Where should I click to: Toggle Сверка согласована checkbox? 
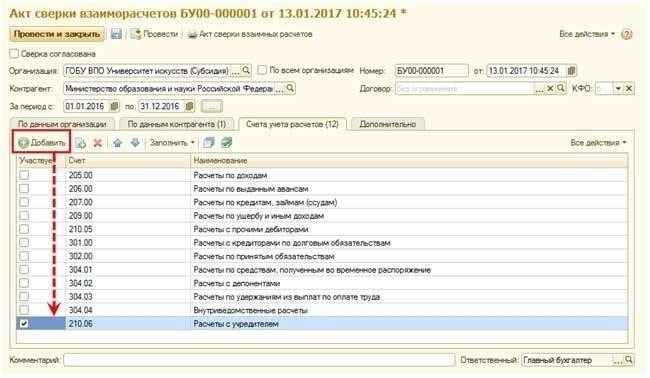coord(15,53)
